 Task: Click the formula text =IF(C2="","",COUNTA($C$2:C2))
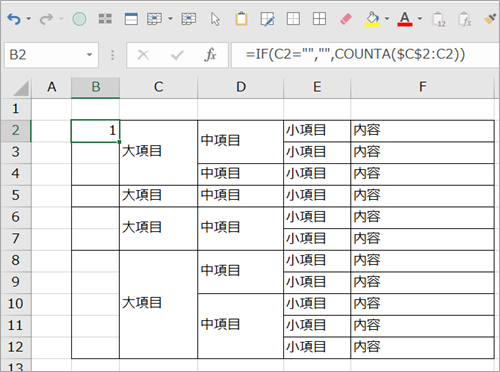click(355, 54)
